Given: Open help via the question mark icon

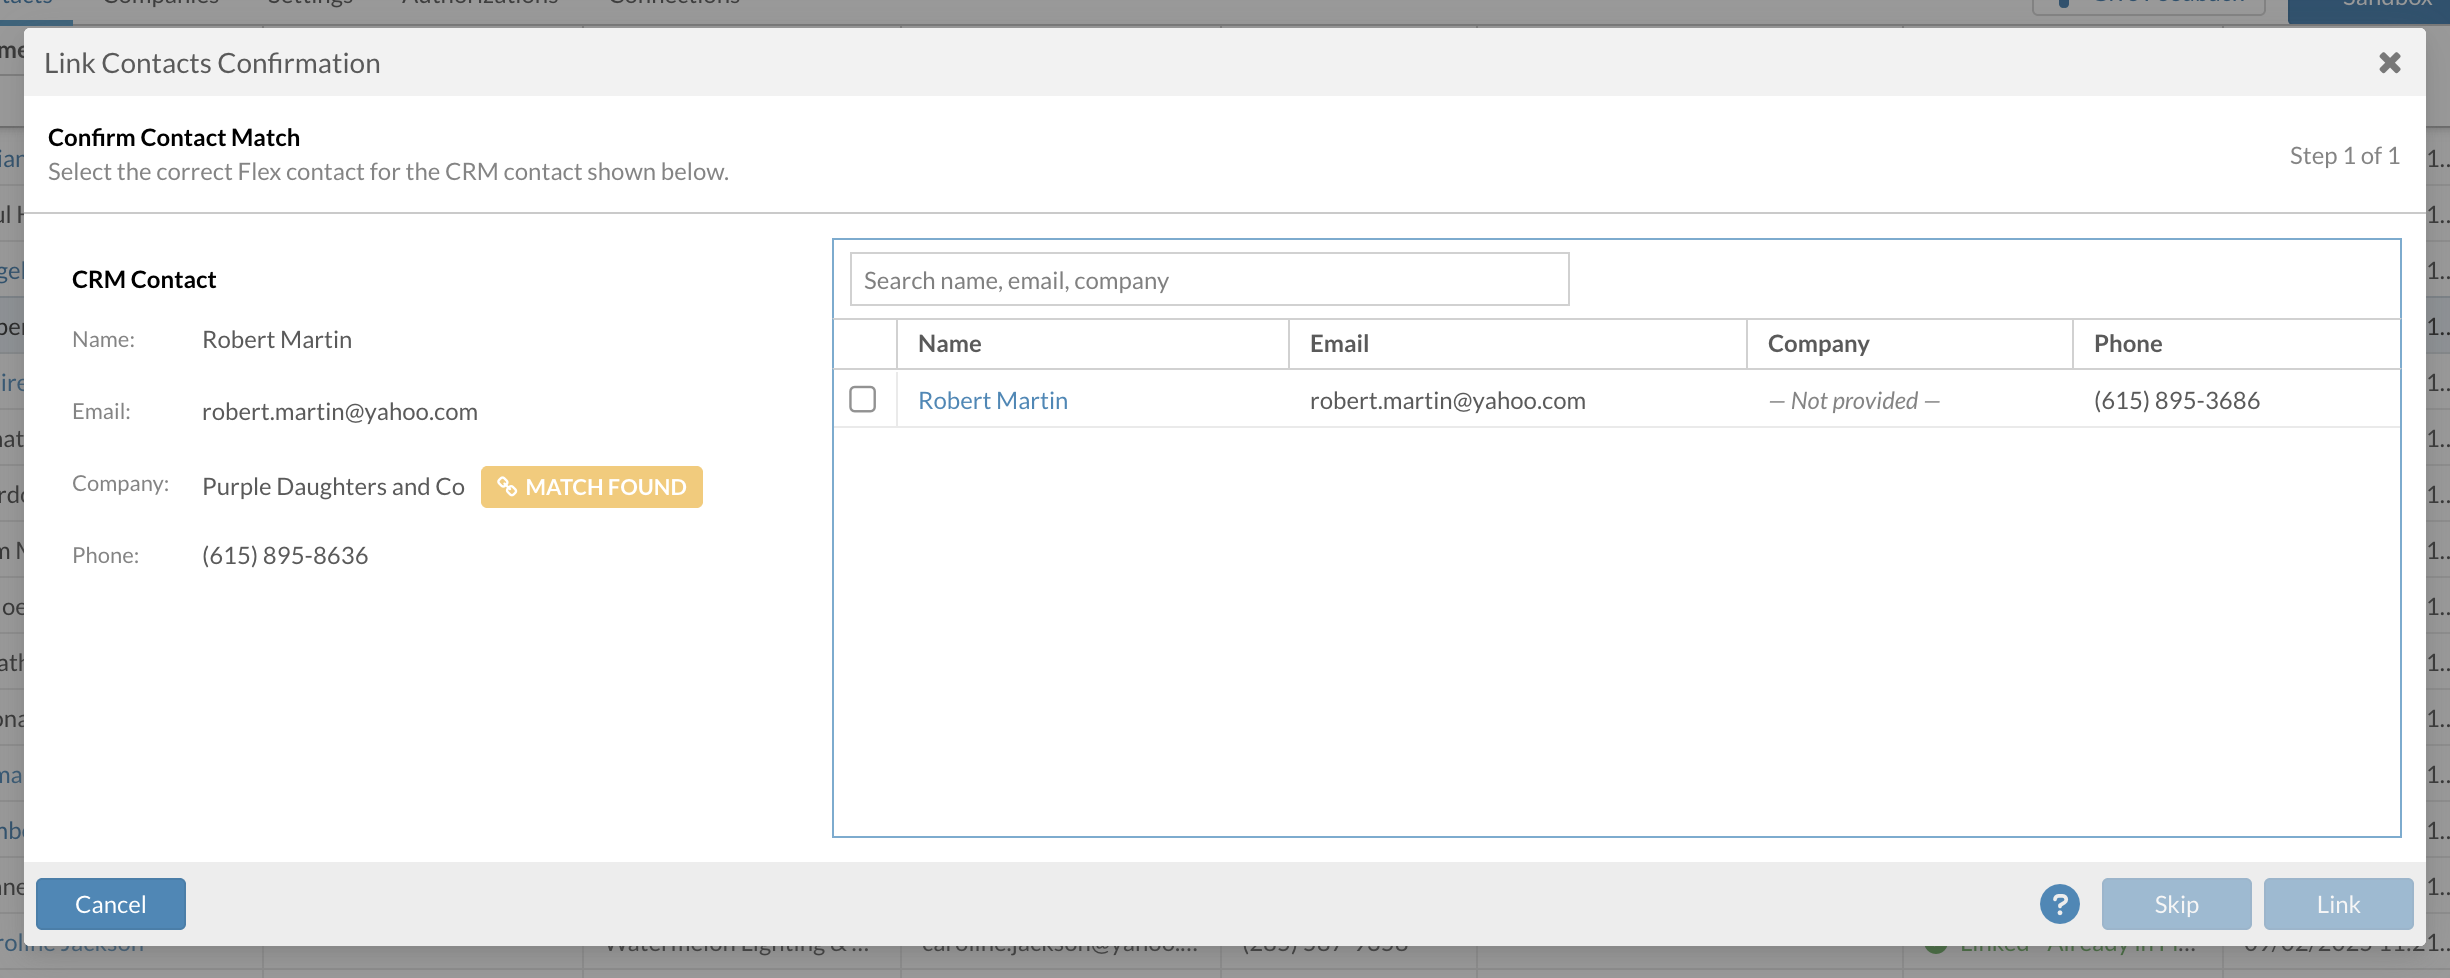Looking at the screenshot, I should [x=2059, y=904].
